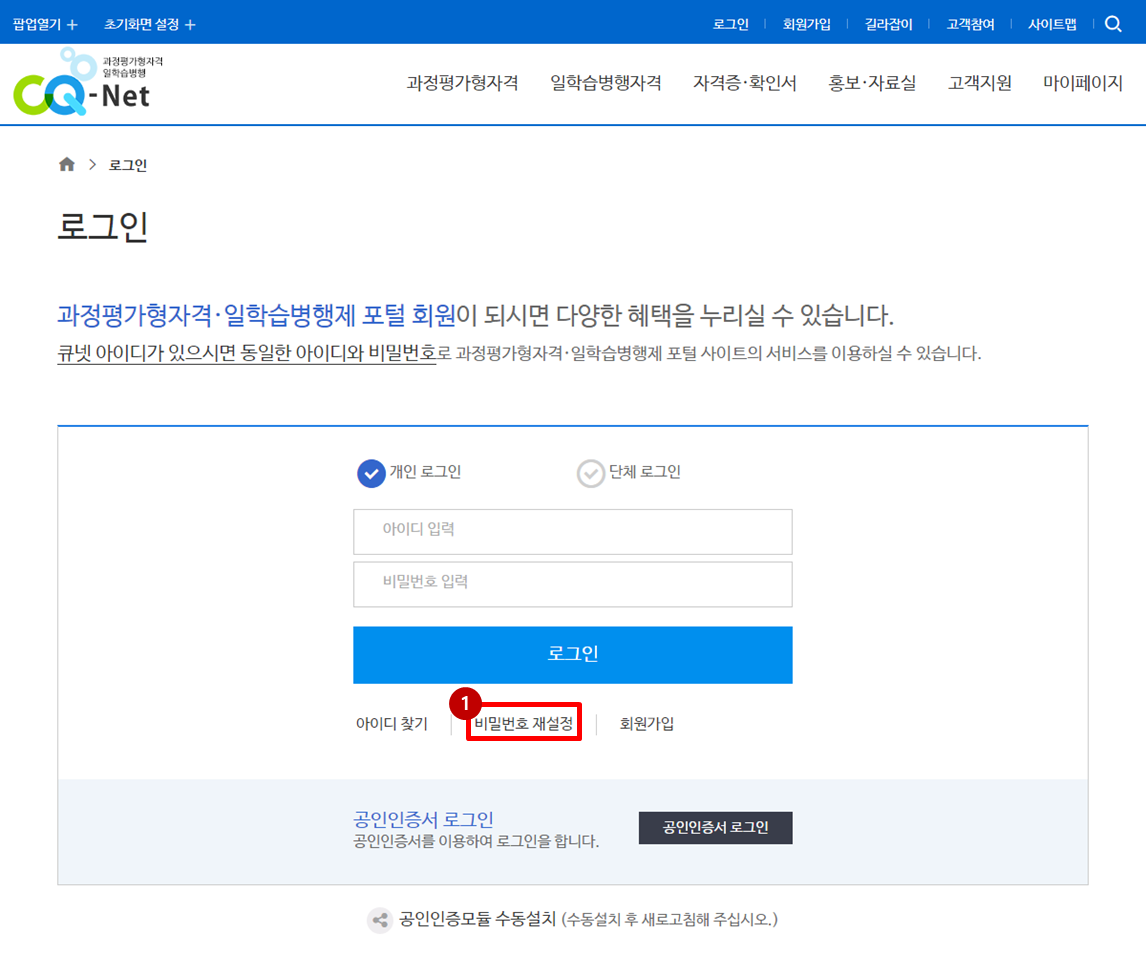Screen dimensions: 1146x955
Task: Click 로그인 breadcrumb text
Action: (128, 165)
